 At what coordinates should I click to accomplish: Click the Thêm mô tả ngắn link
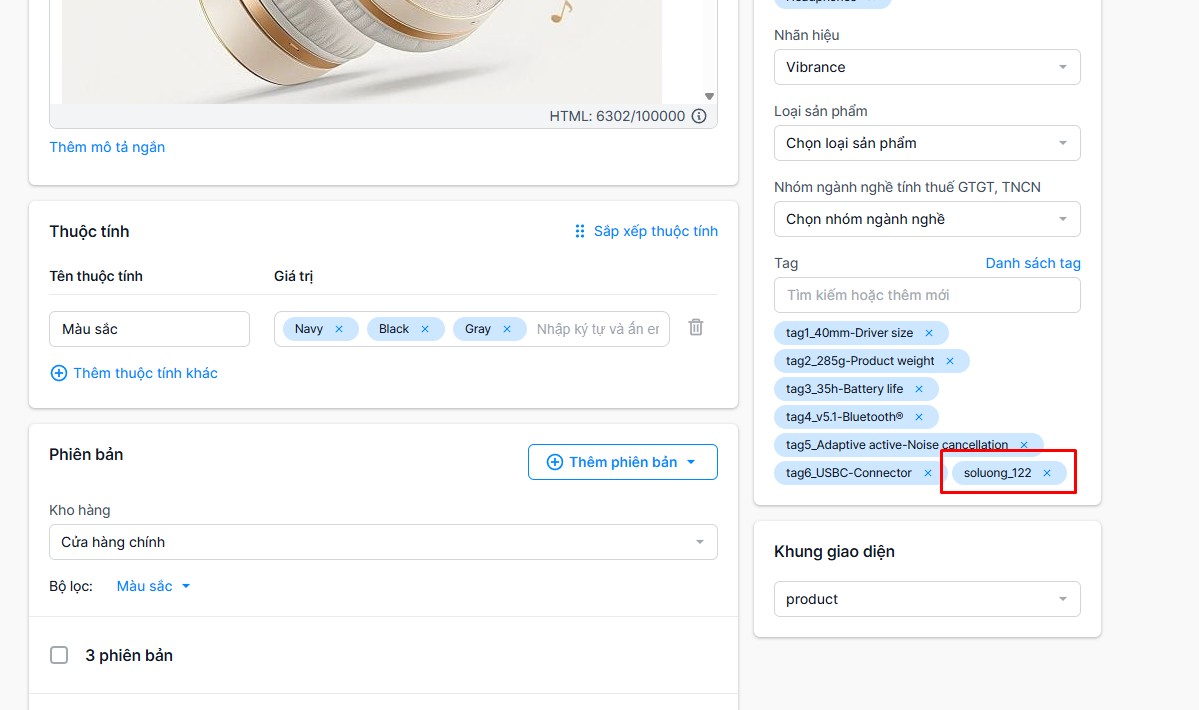pos(107,147)
